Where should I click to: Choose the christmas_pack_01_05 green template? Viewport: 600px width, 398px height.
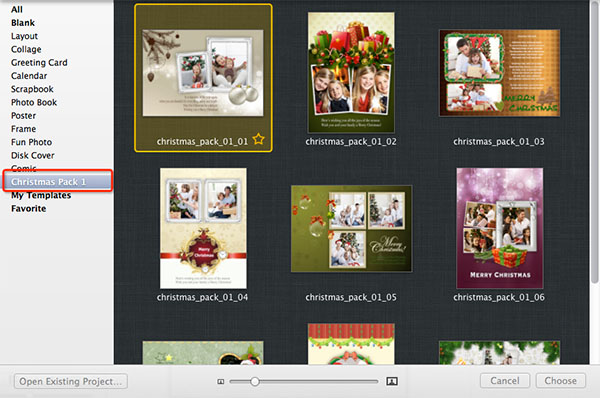351,228
